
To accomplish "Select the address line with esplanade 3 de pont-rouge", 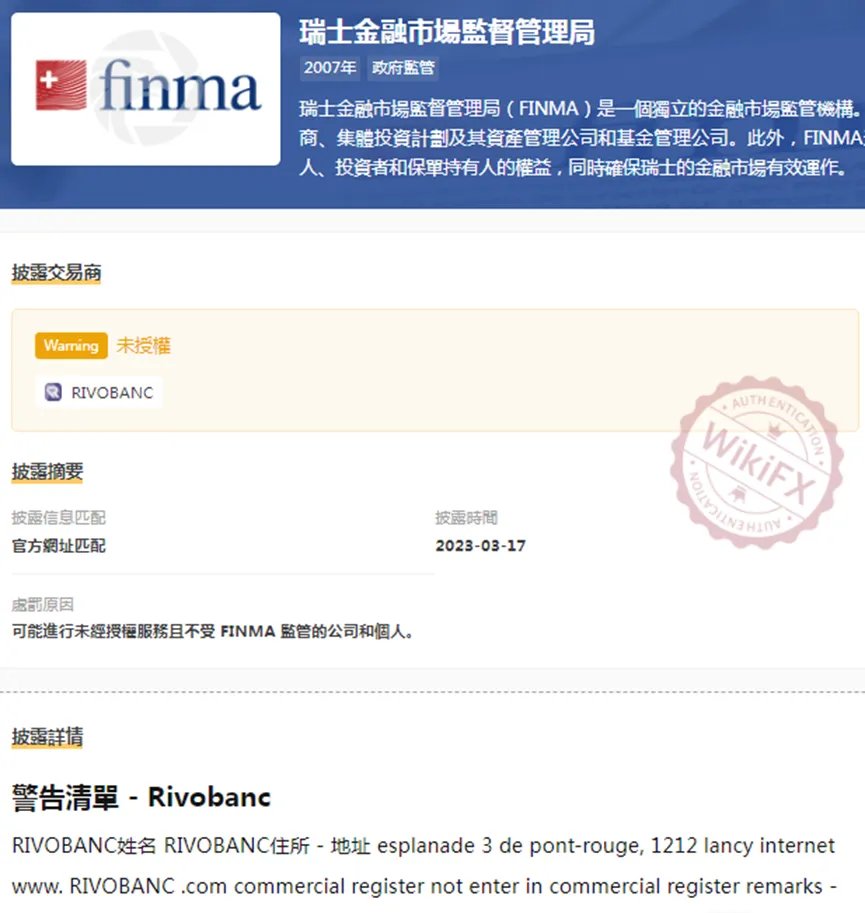I will (423, 845).
